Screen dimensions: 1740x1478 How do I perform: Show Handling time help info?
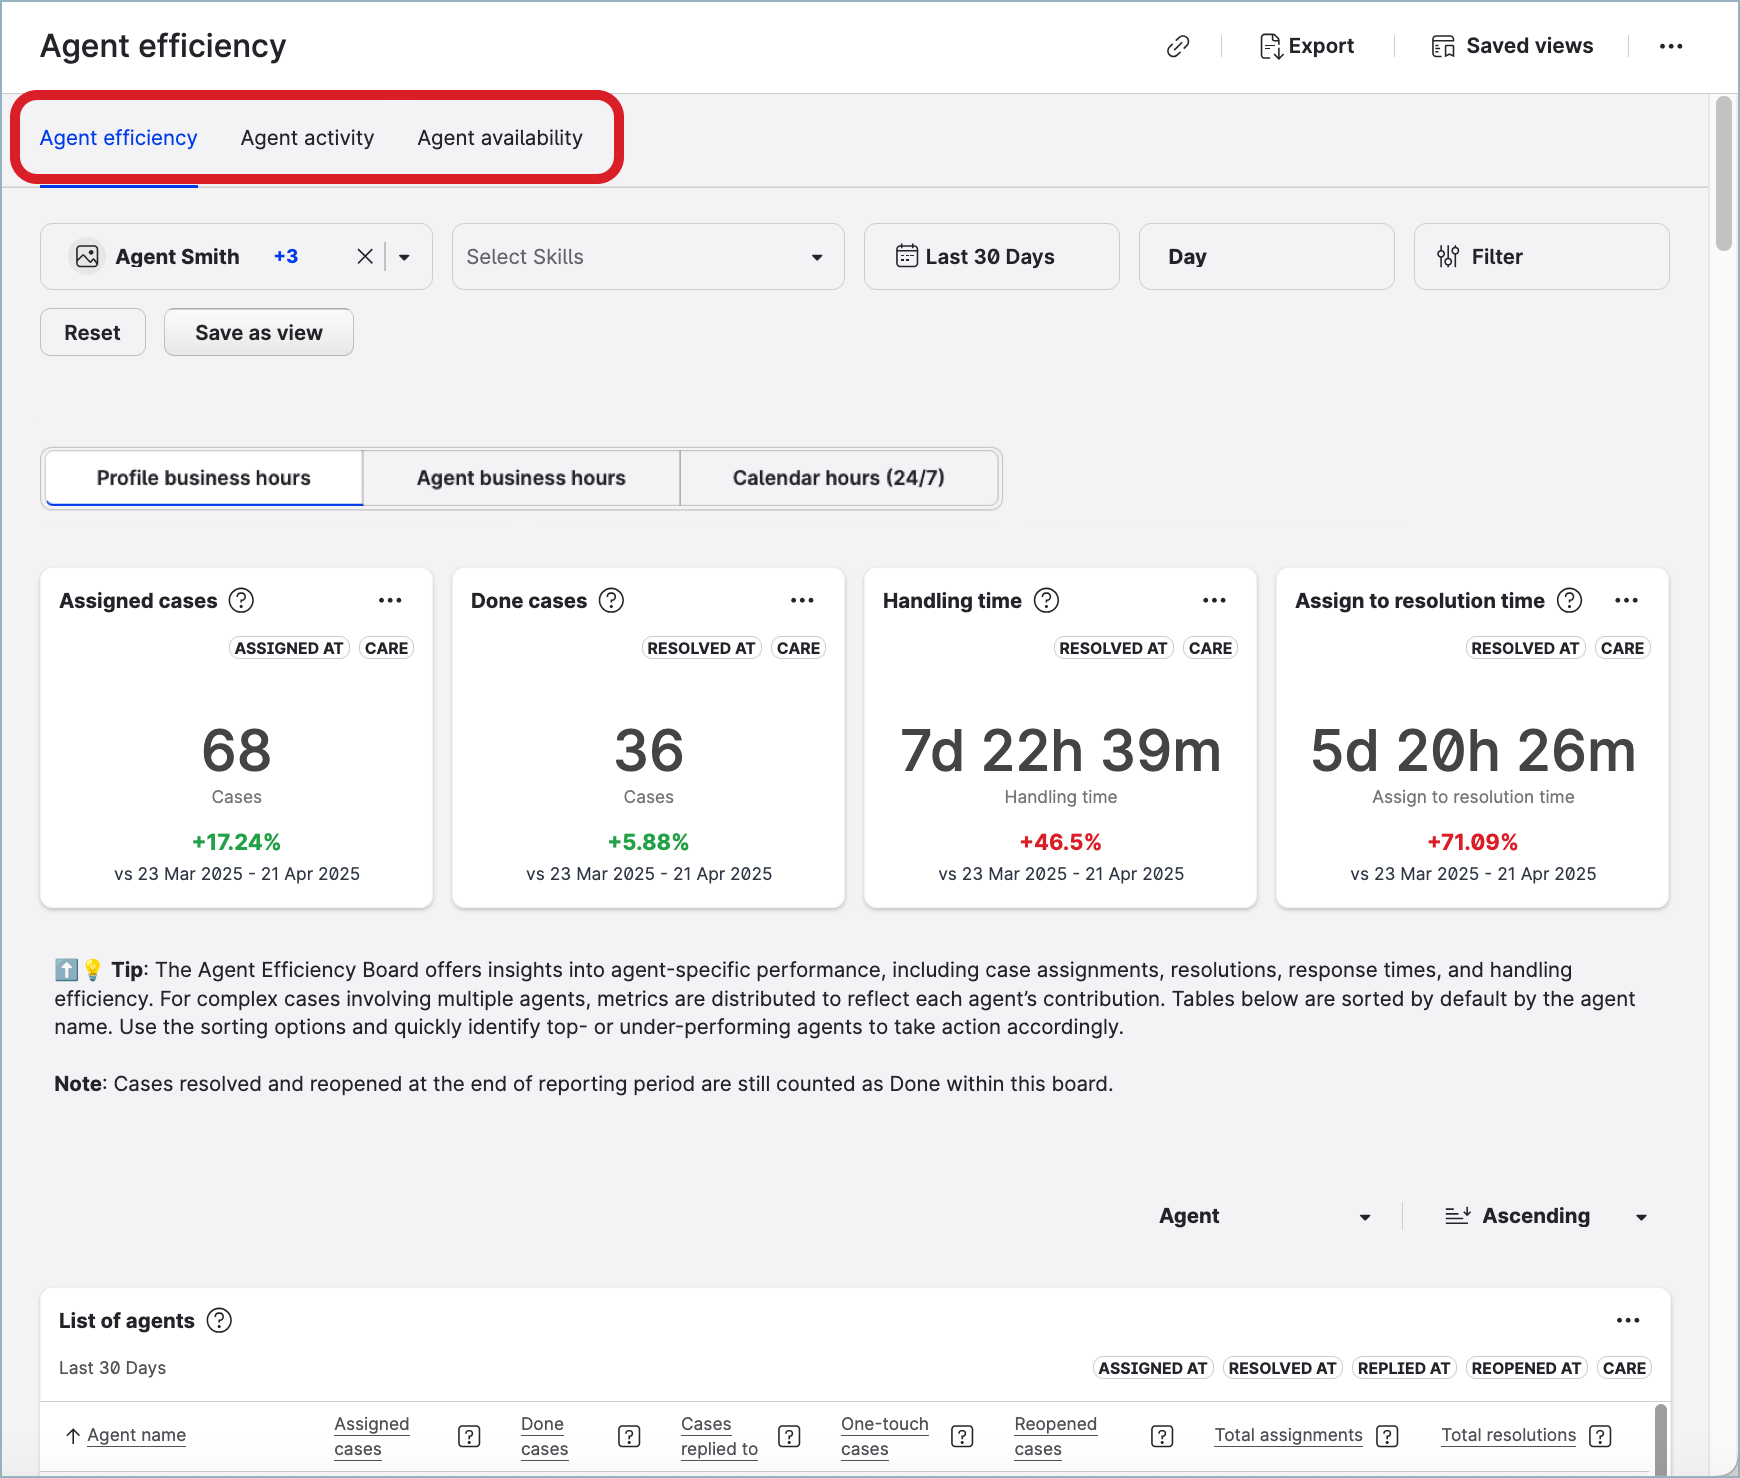point(1046,600)
